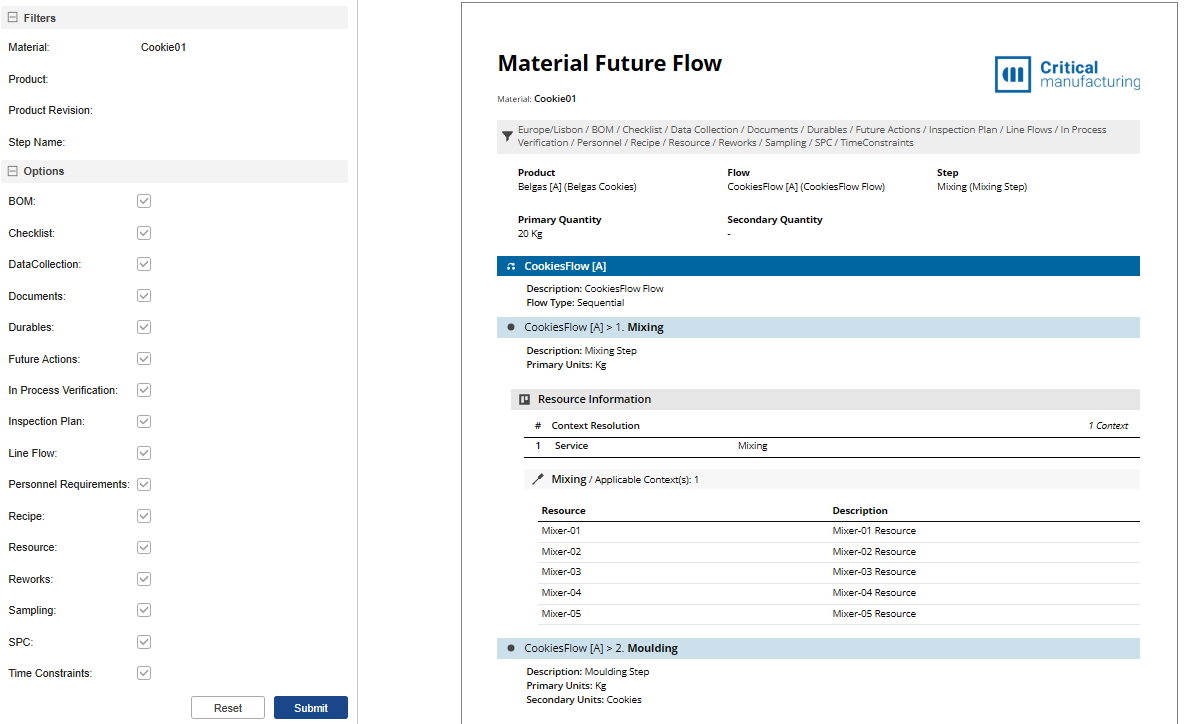Click 'Flow Type: Sequential' text
This screenshot has height=724, width=1198.
coord(575,303)
